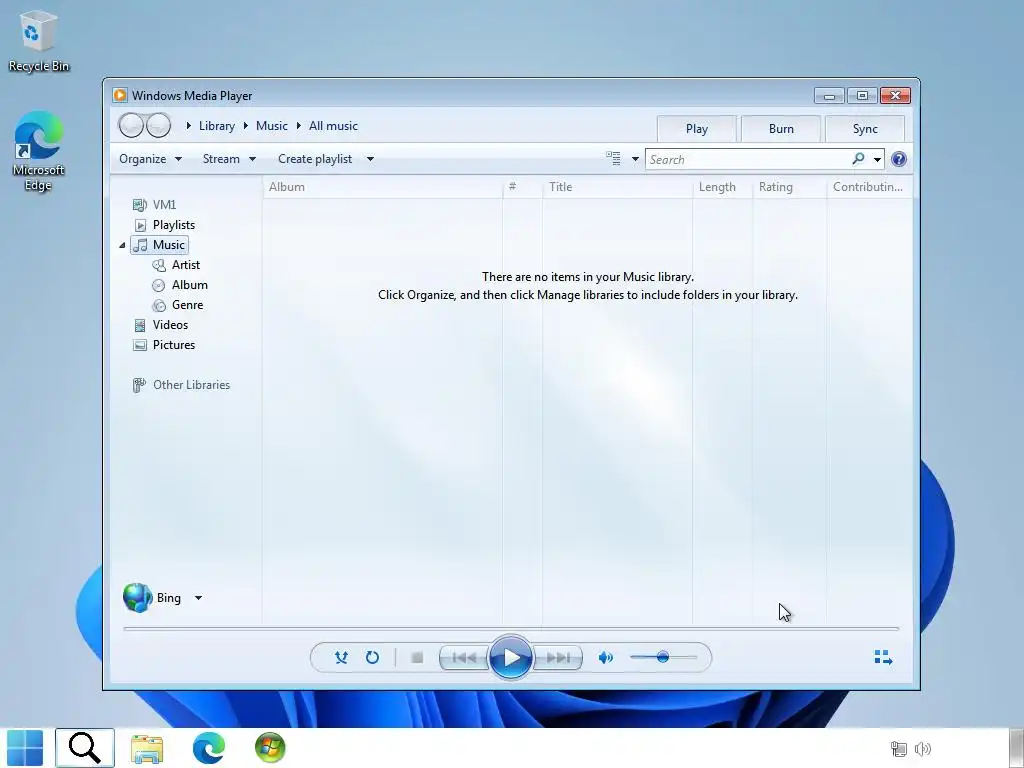Sort by the Title column header
1024x768 pixels.
pos(617,187)
